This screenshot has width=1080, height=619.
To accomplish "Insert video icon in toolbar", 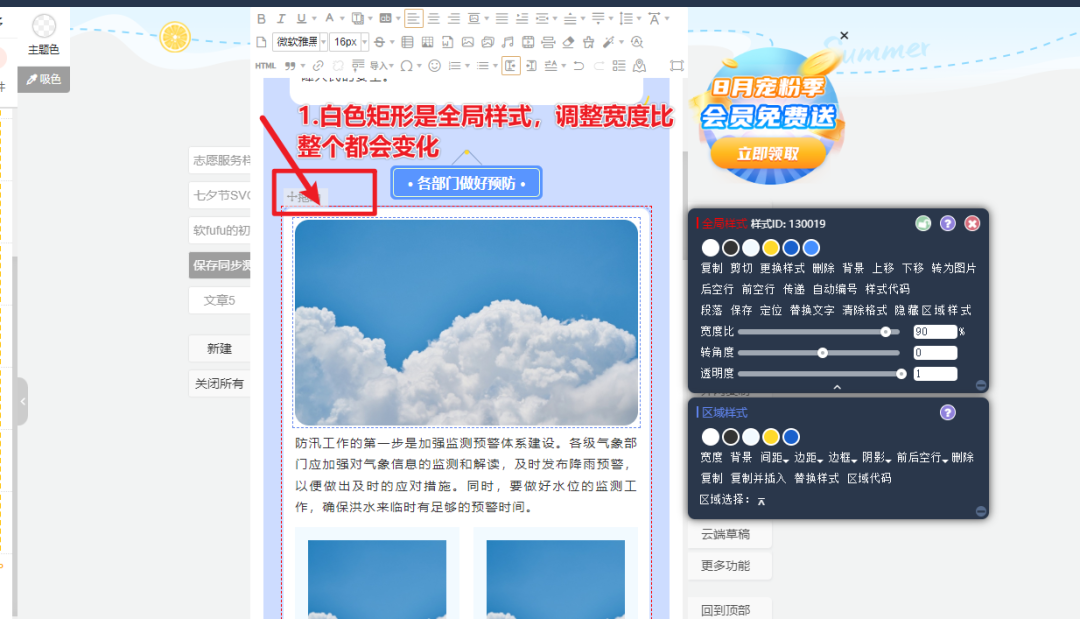I will [528, 42].
